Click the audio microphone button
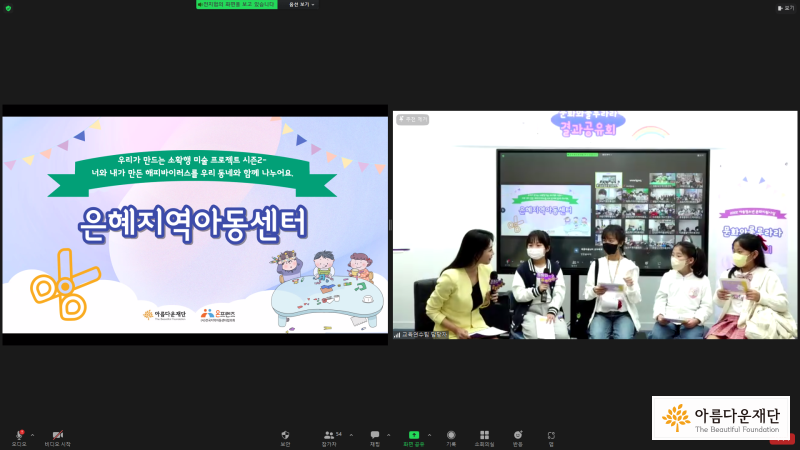Screen dimensions: 800x450 coord(19,438)
